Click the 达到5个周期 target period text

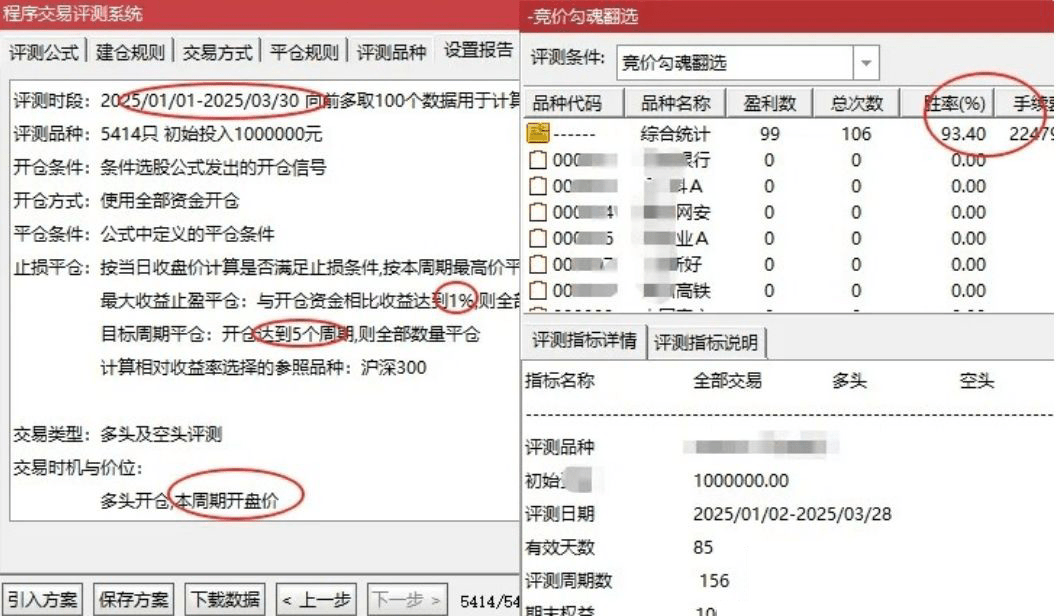[x=305, y=334]
